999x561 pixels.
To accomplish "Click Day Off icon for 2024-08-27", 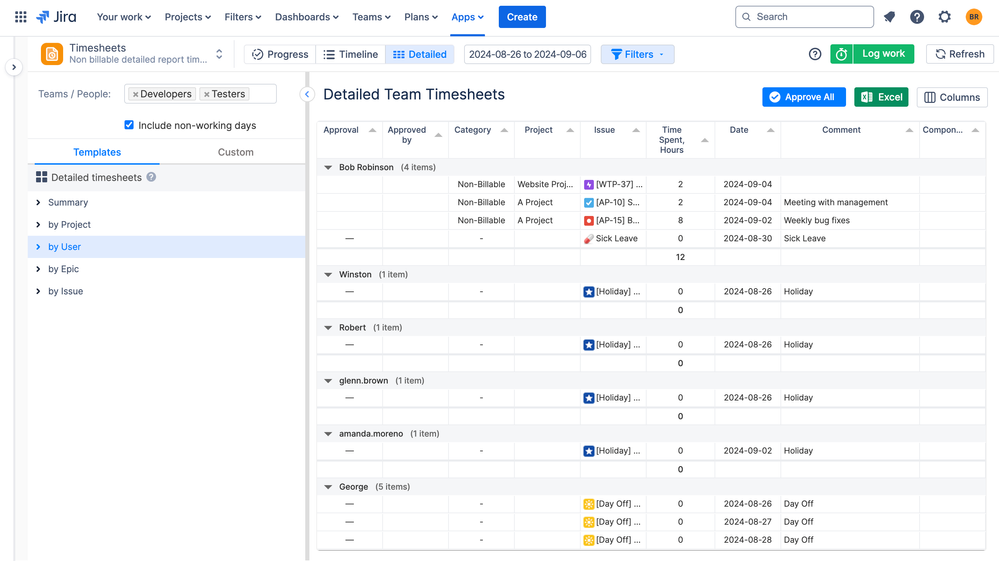I will click(589, 522).
